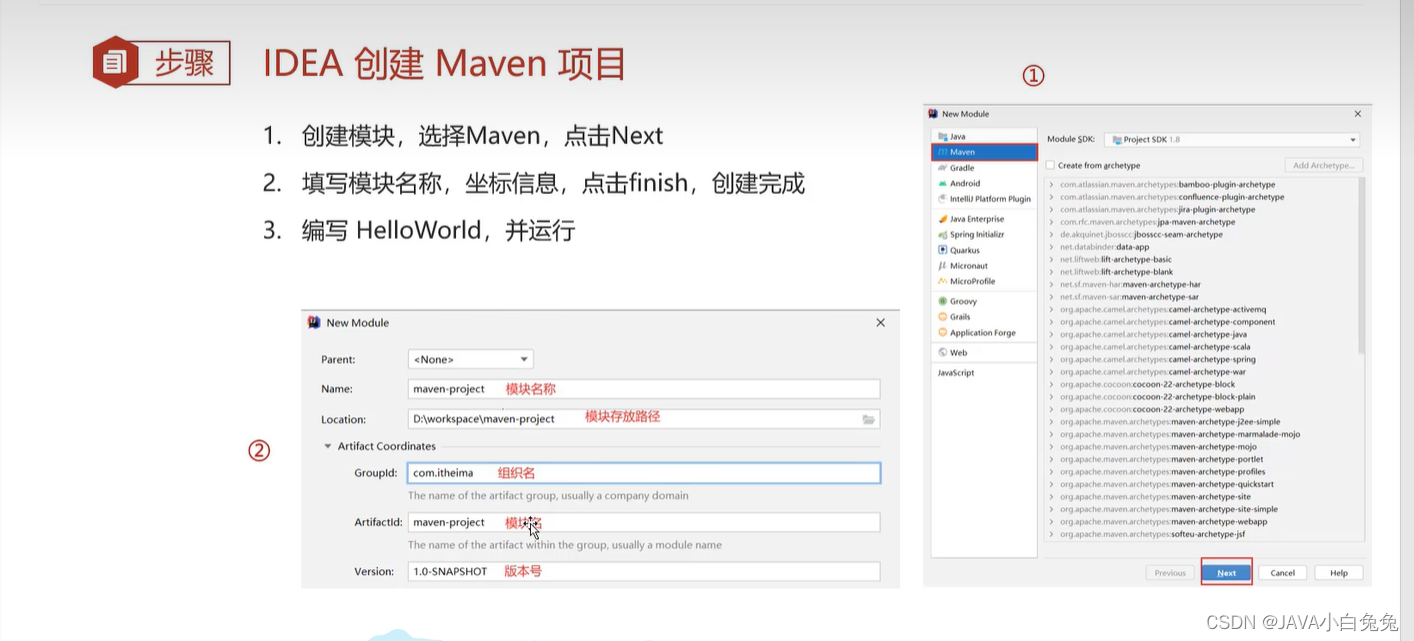Open the Parent dropdown showing None

(x=470, y=359)
